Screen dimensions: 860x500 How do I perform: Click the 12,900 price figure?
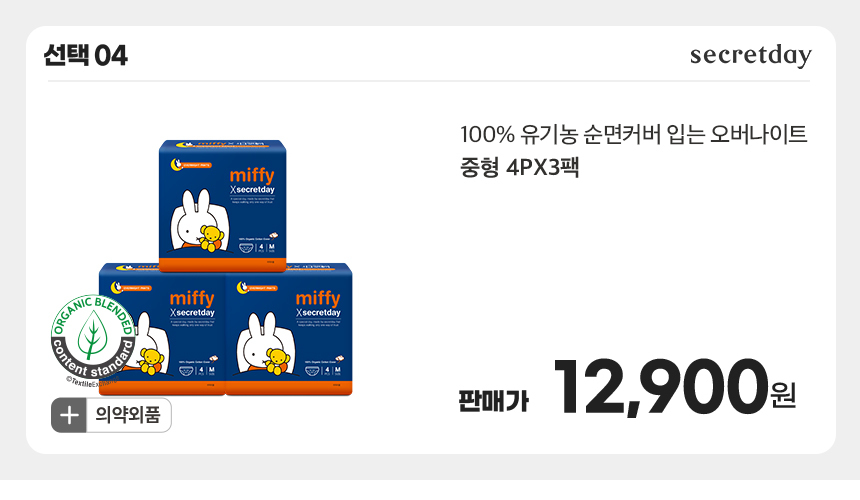(660, 387)
